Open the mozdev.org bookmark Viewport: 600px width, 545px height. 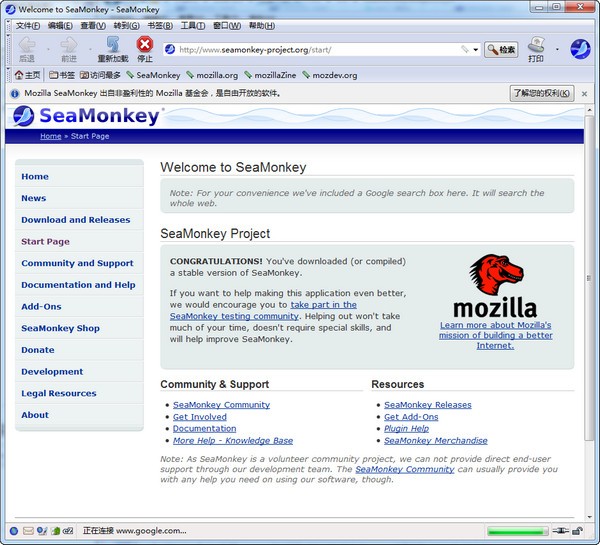click(x=329, y=75)
